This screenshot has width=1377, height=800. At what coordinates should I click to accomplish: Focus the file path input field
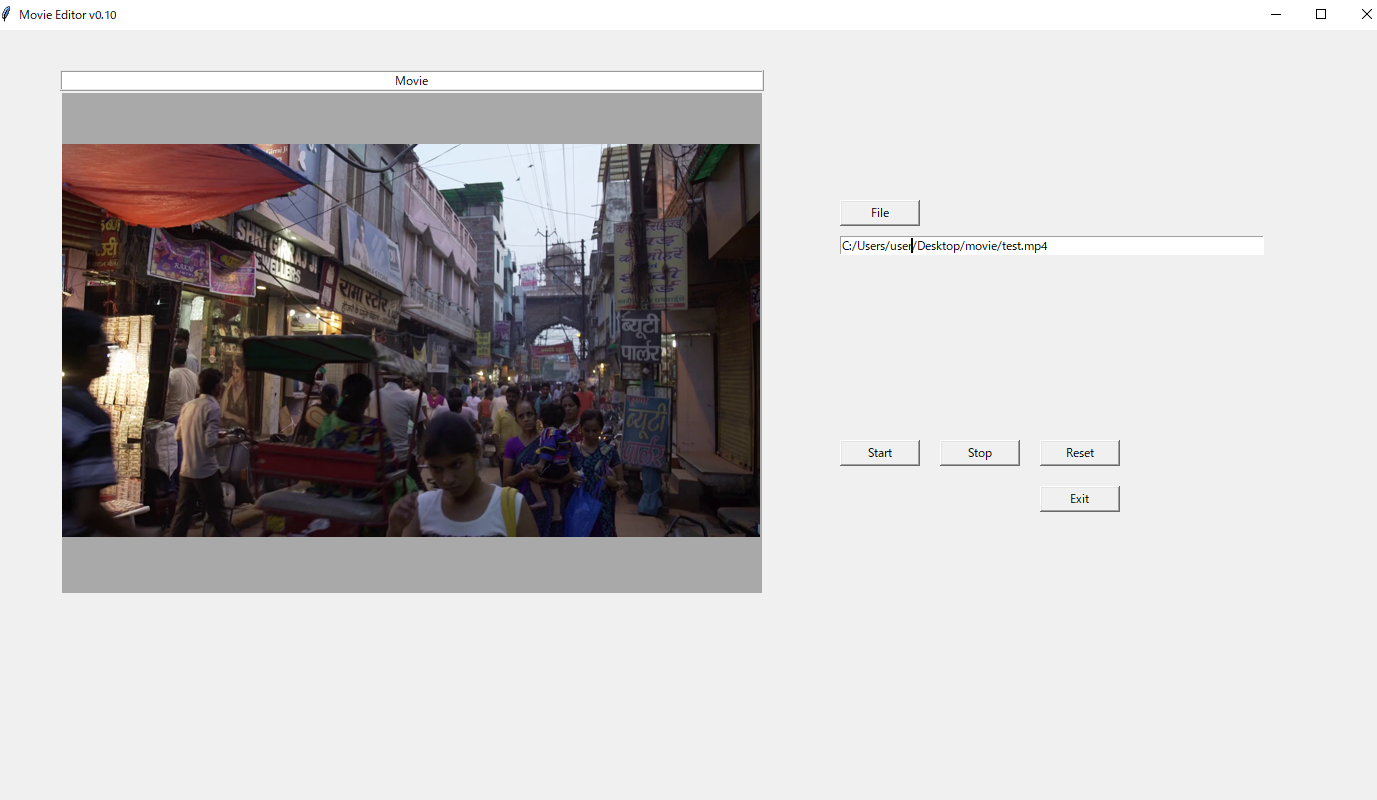click(1051, 246)
